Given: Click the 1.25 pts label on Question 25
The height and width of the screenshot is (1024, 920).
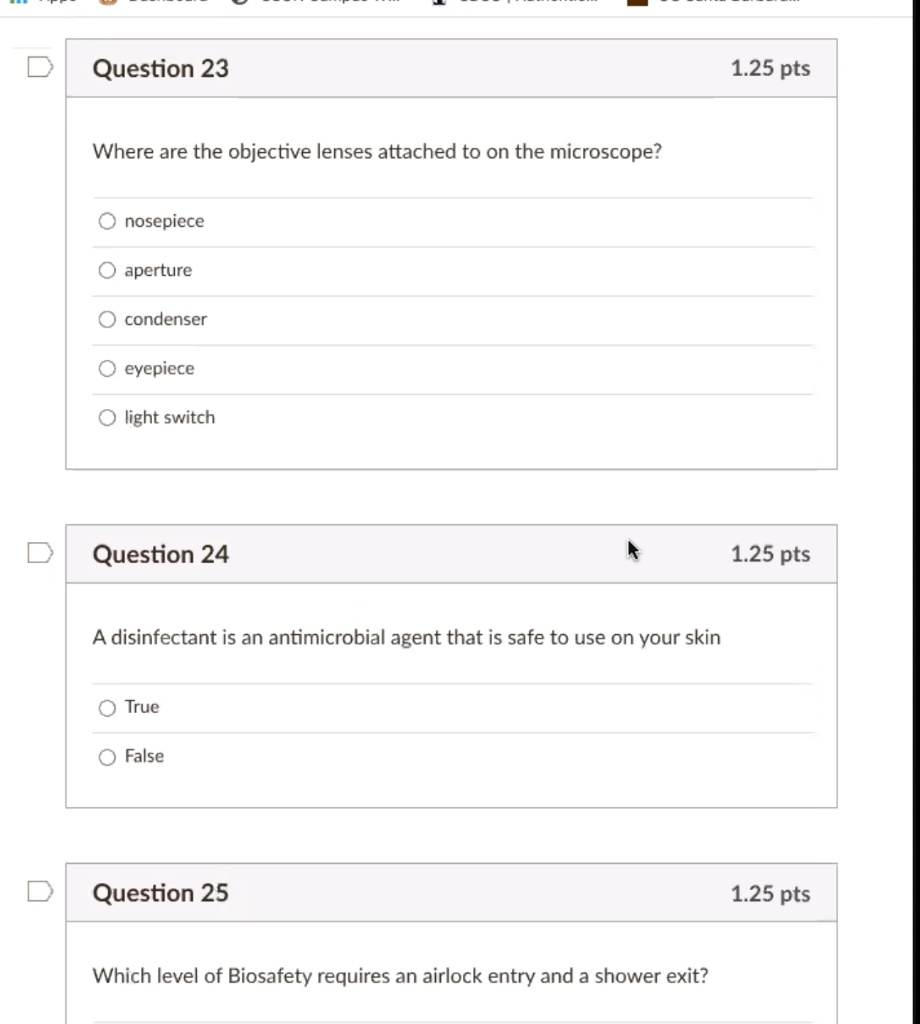Looking at the screenshot, I should click(x=770, y=894).
